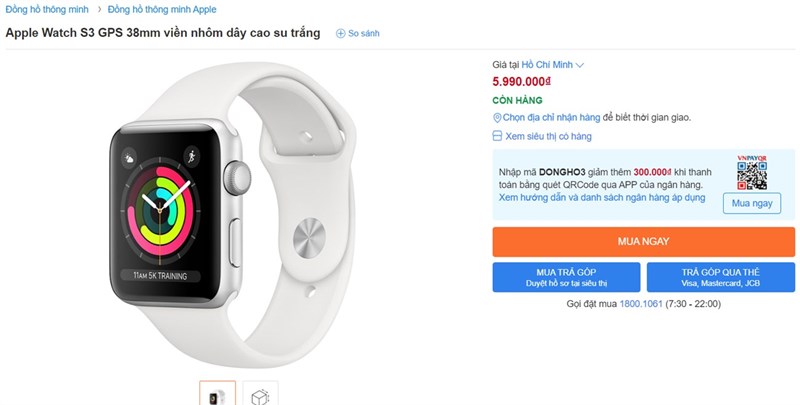This screenshot has width=800, height=405.
Task: Click the plus icon beside So sánh
Action: [x=340, y=34]
